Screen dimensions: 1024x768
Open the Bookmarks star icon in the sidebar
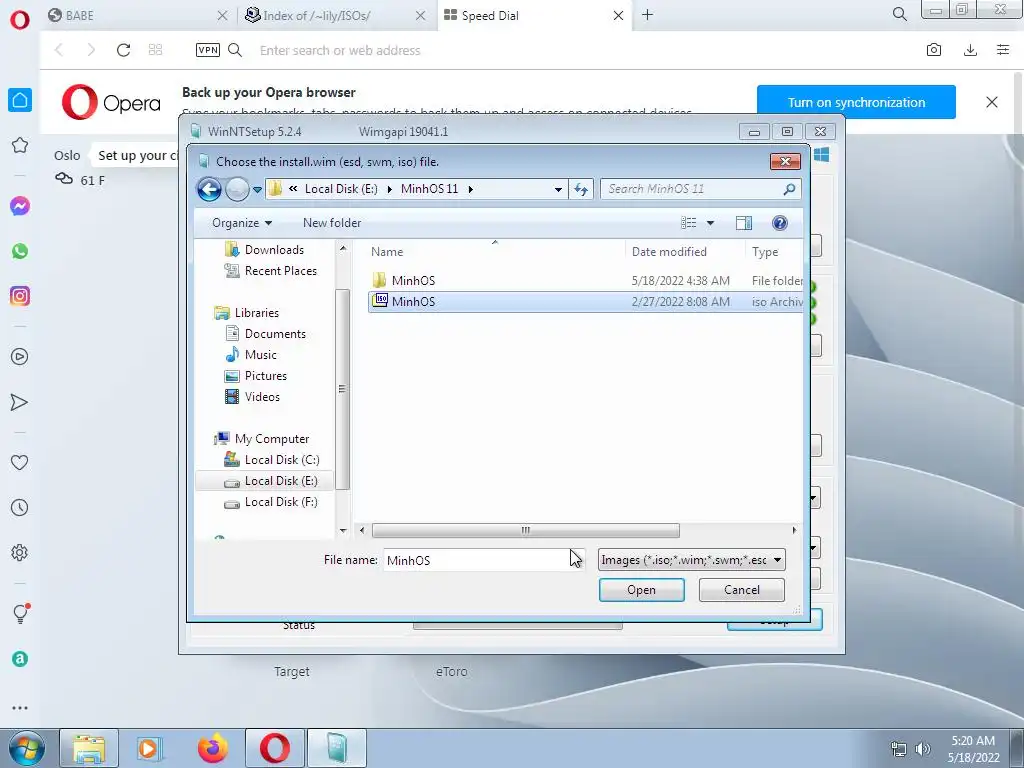[20, 145]
